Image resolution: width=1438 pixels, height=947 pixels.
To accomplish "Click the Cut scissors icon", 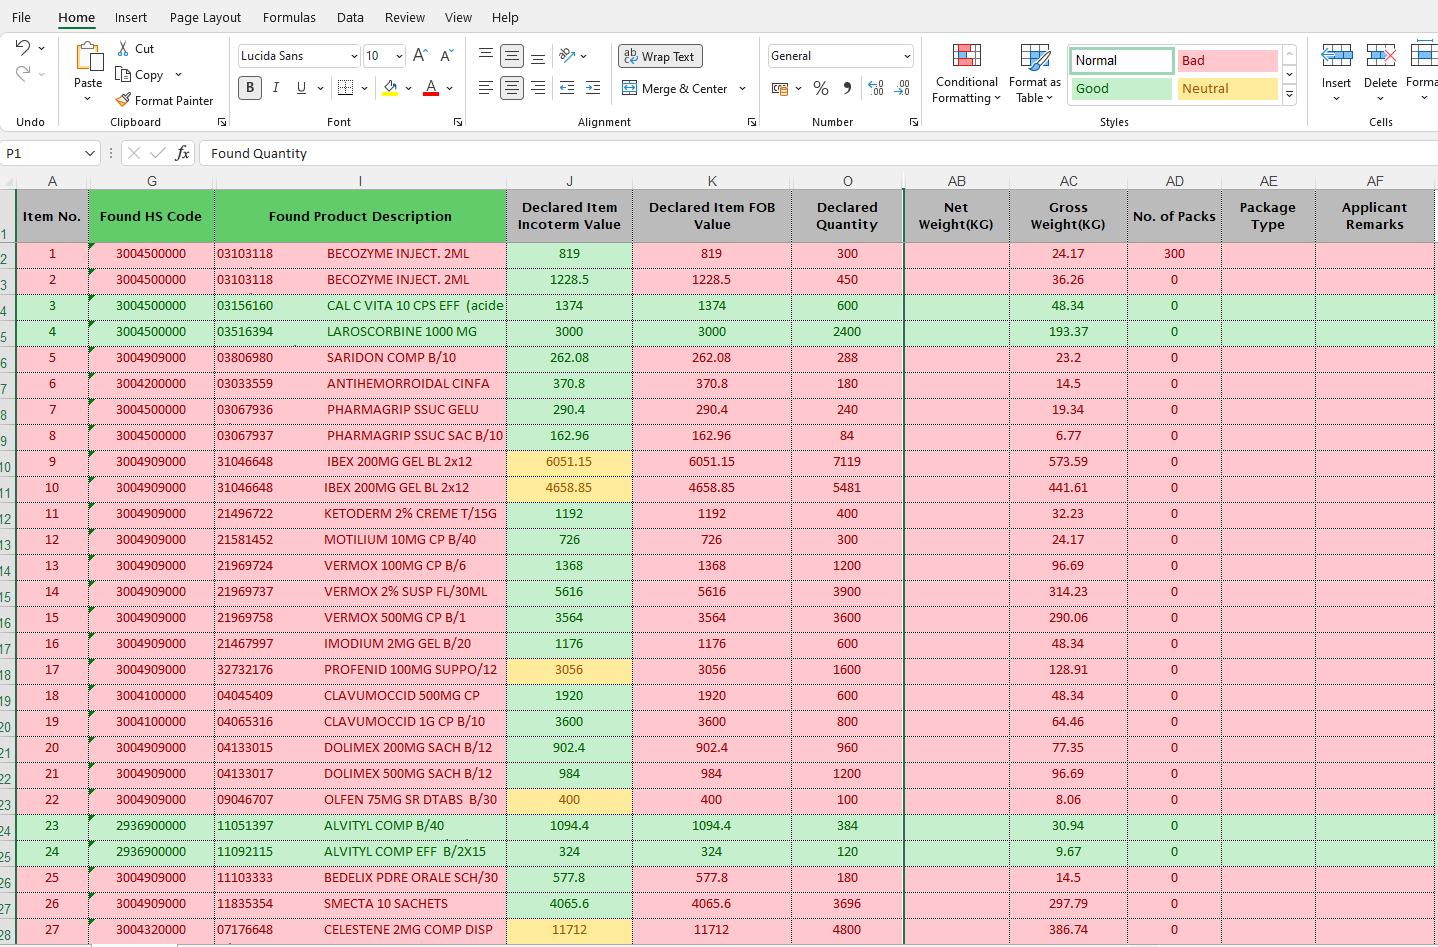I will tap(123, 48).
